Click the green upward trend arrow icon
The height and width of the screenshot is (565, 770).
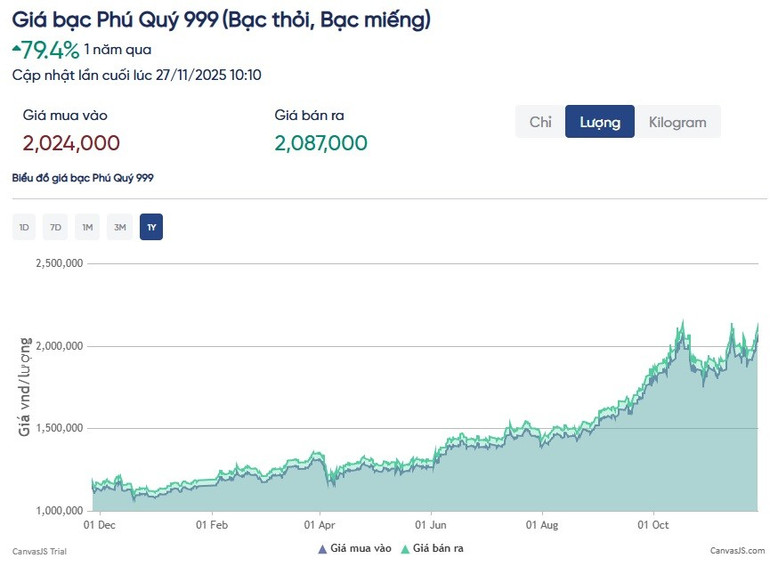[x=16, y=47]
